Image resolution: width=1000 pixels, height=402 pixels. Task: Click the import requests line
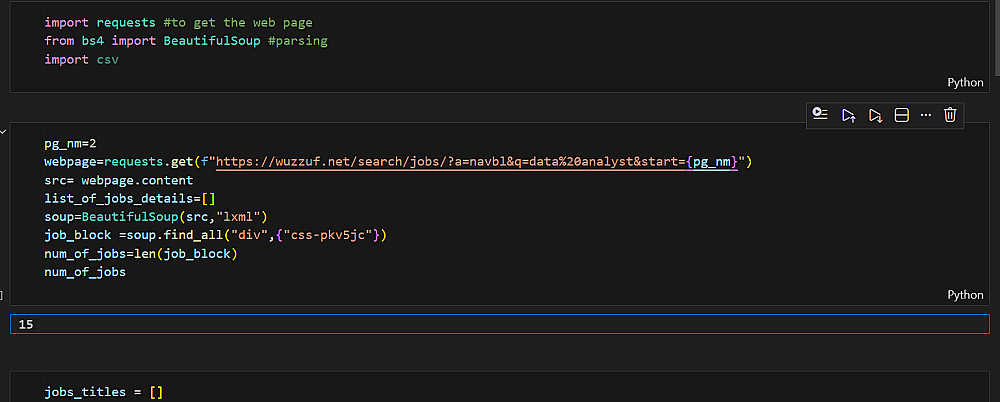(100, 22)
